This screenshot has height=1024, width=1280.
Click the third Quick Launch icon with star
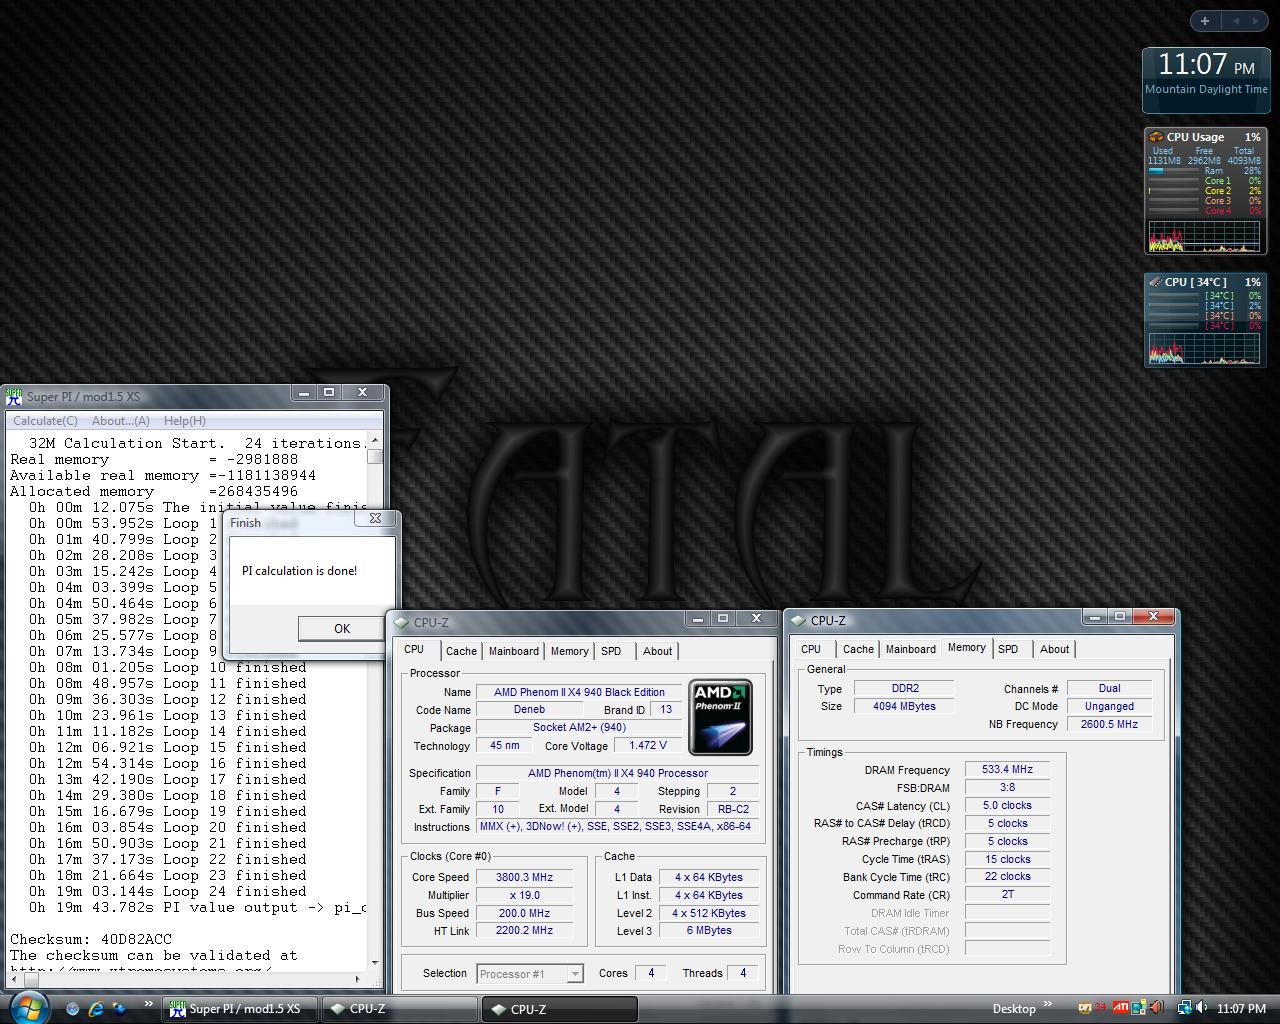click(120, 1009)
